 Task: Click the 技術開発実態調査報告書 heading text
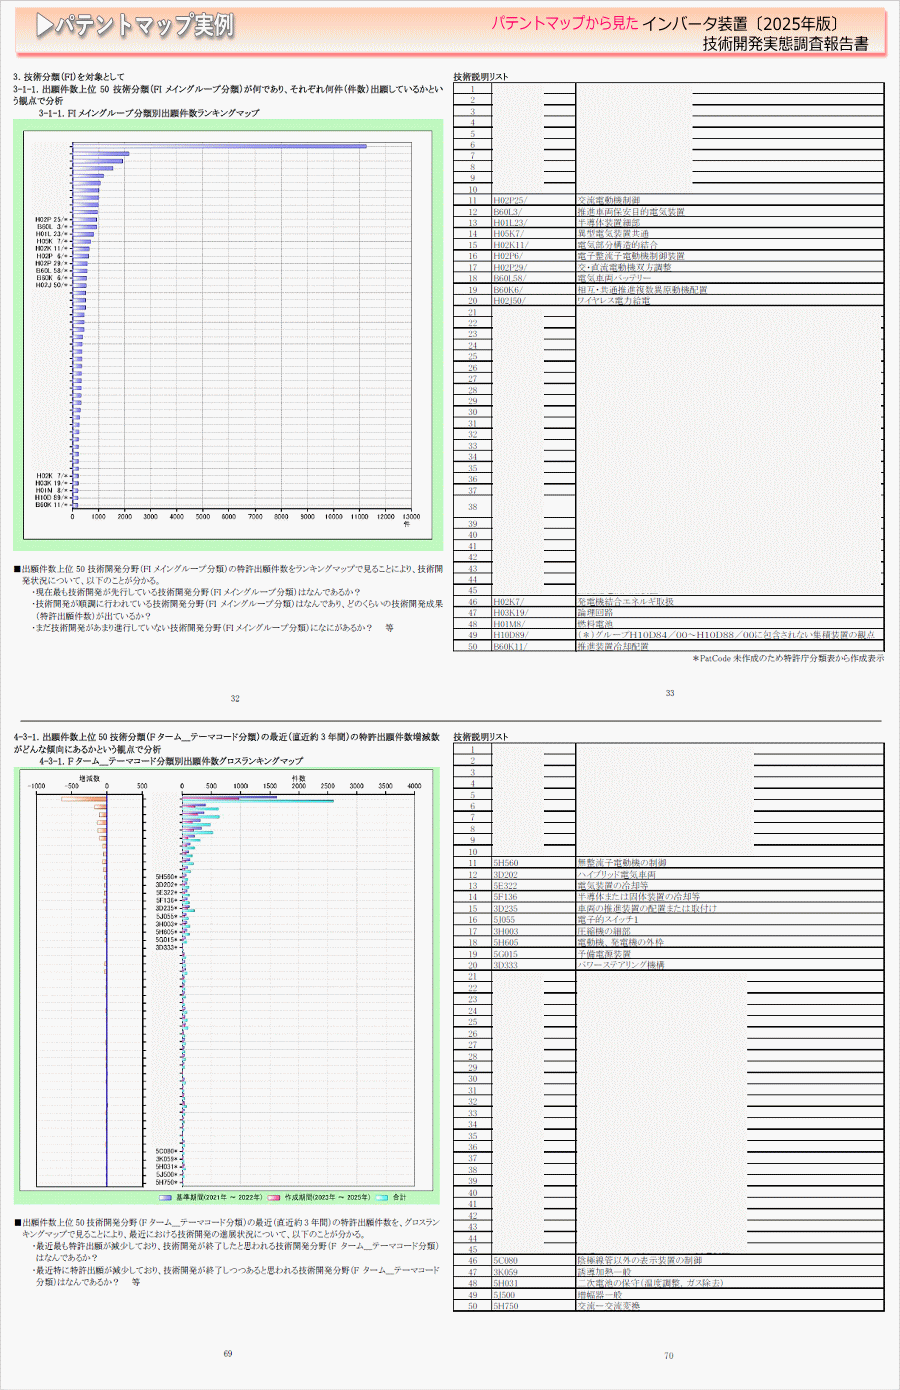click(785, 43)
